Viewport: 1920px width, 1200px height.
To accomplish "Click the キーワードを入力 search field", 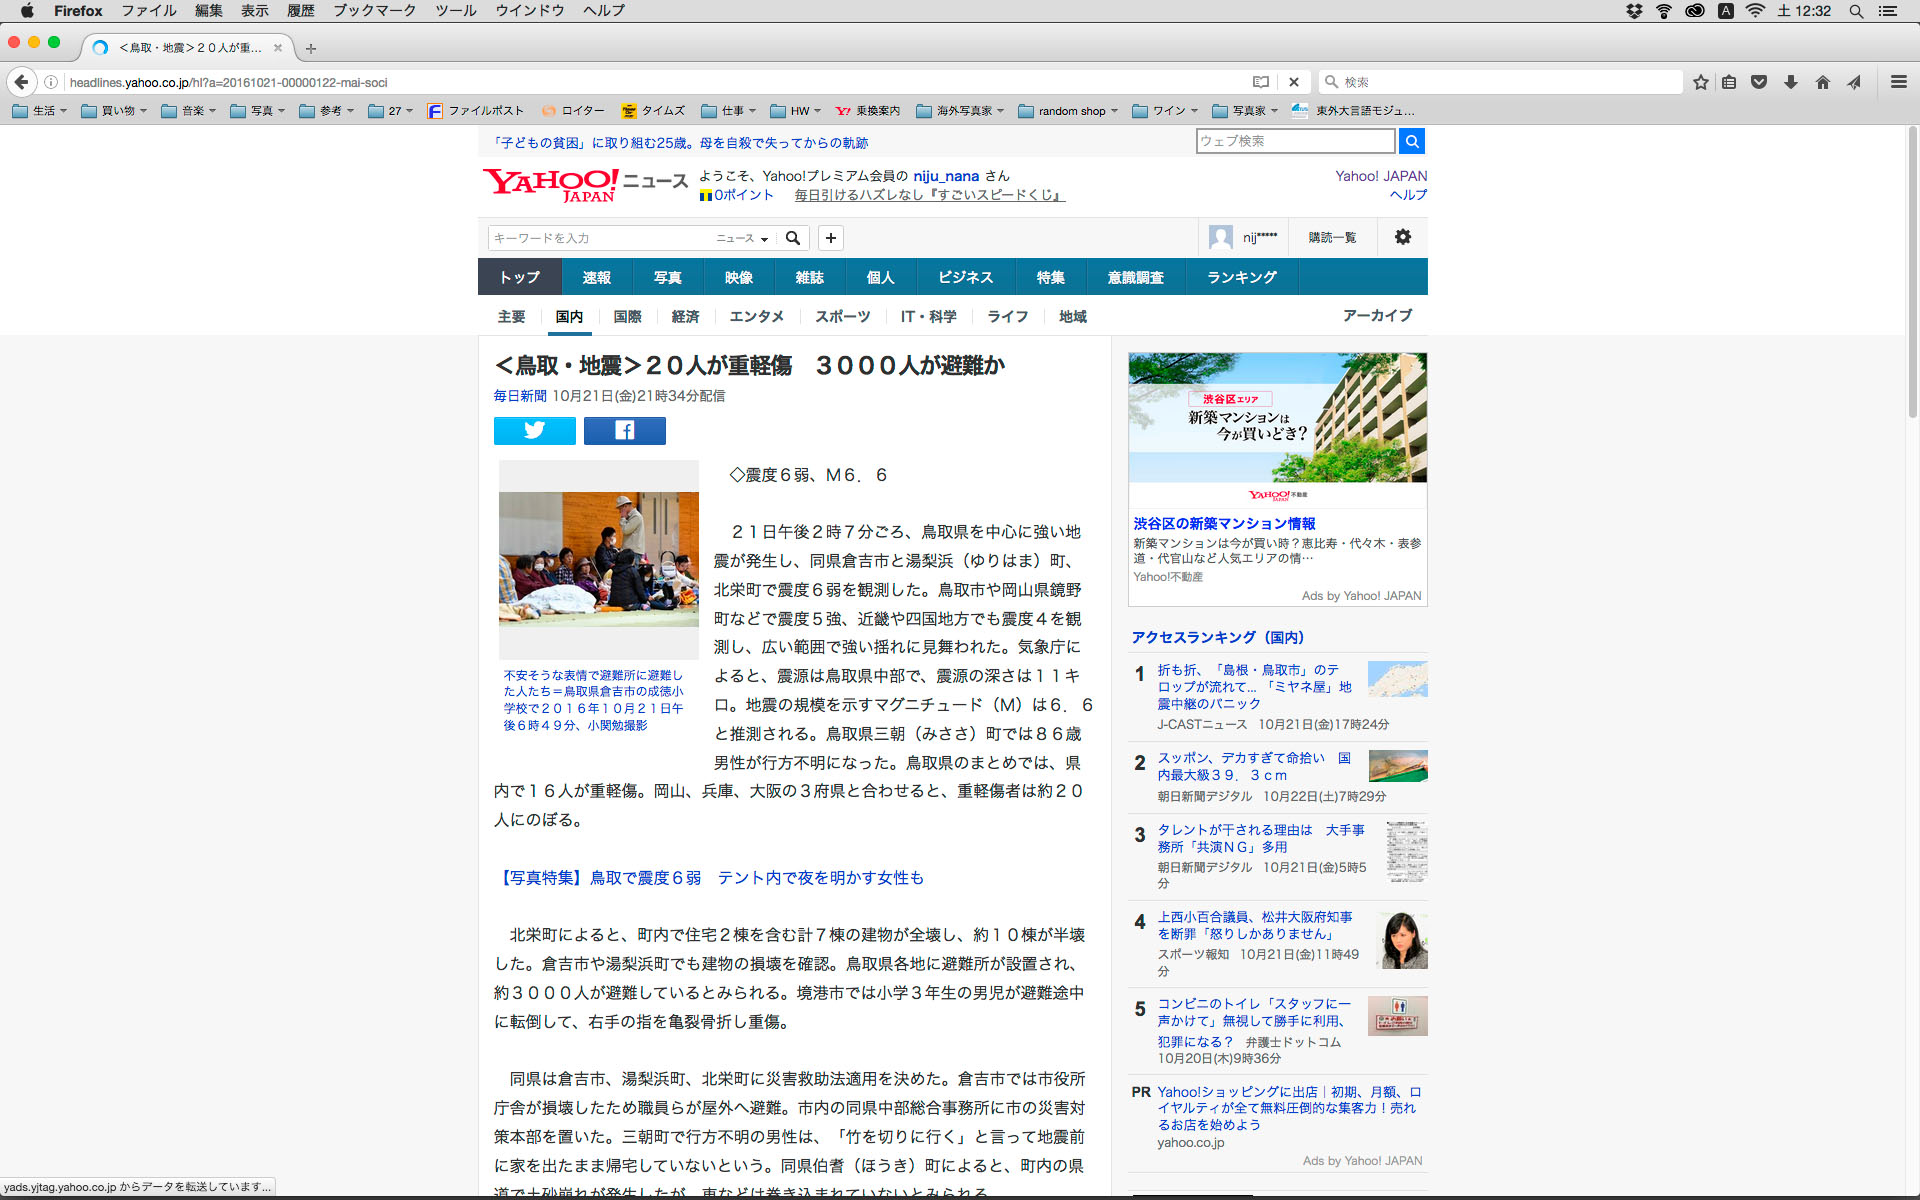I will [x=598, y=238].
